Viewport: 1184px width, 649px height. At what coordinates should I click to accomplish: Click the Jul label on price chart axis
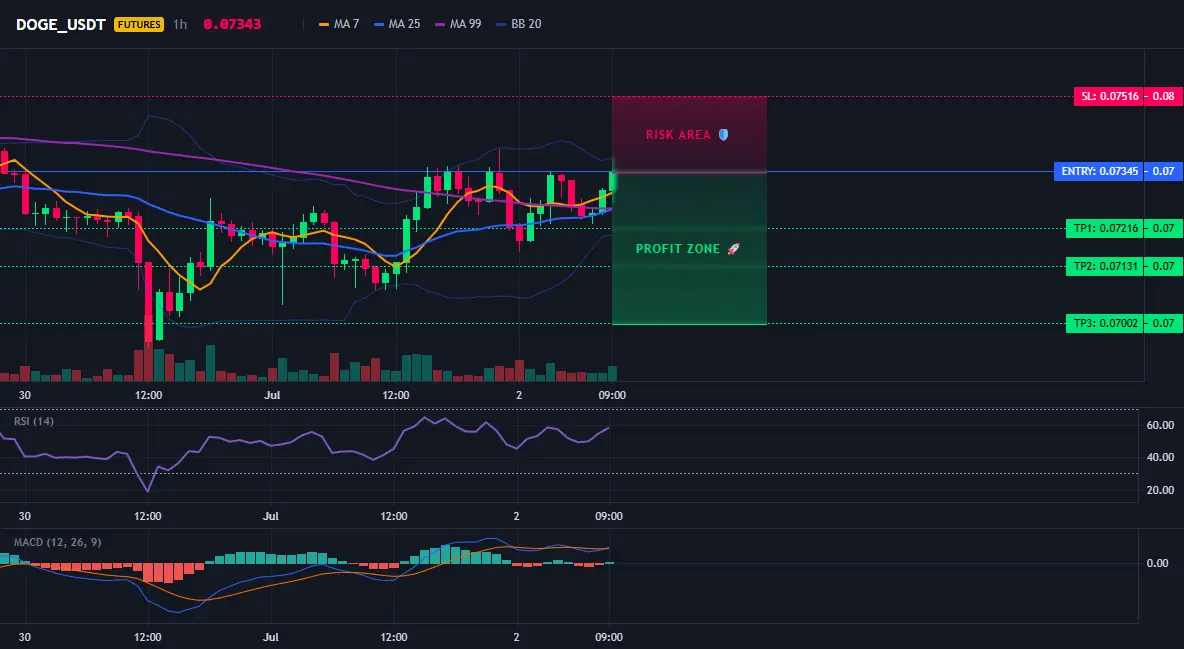[x=273, y=395]
